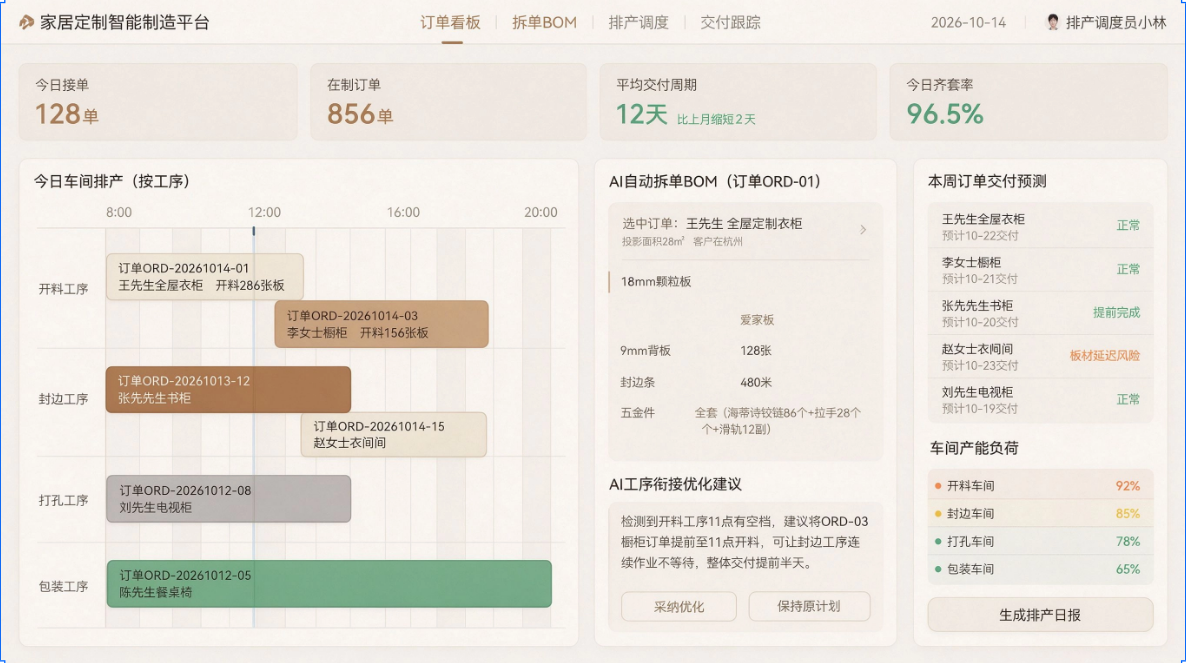Go to the 排产调度 tab
Viewport: 1186px width, 663px height.
coord(638,23)
